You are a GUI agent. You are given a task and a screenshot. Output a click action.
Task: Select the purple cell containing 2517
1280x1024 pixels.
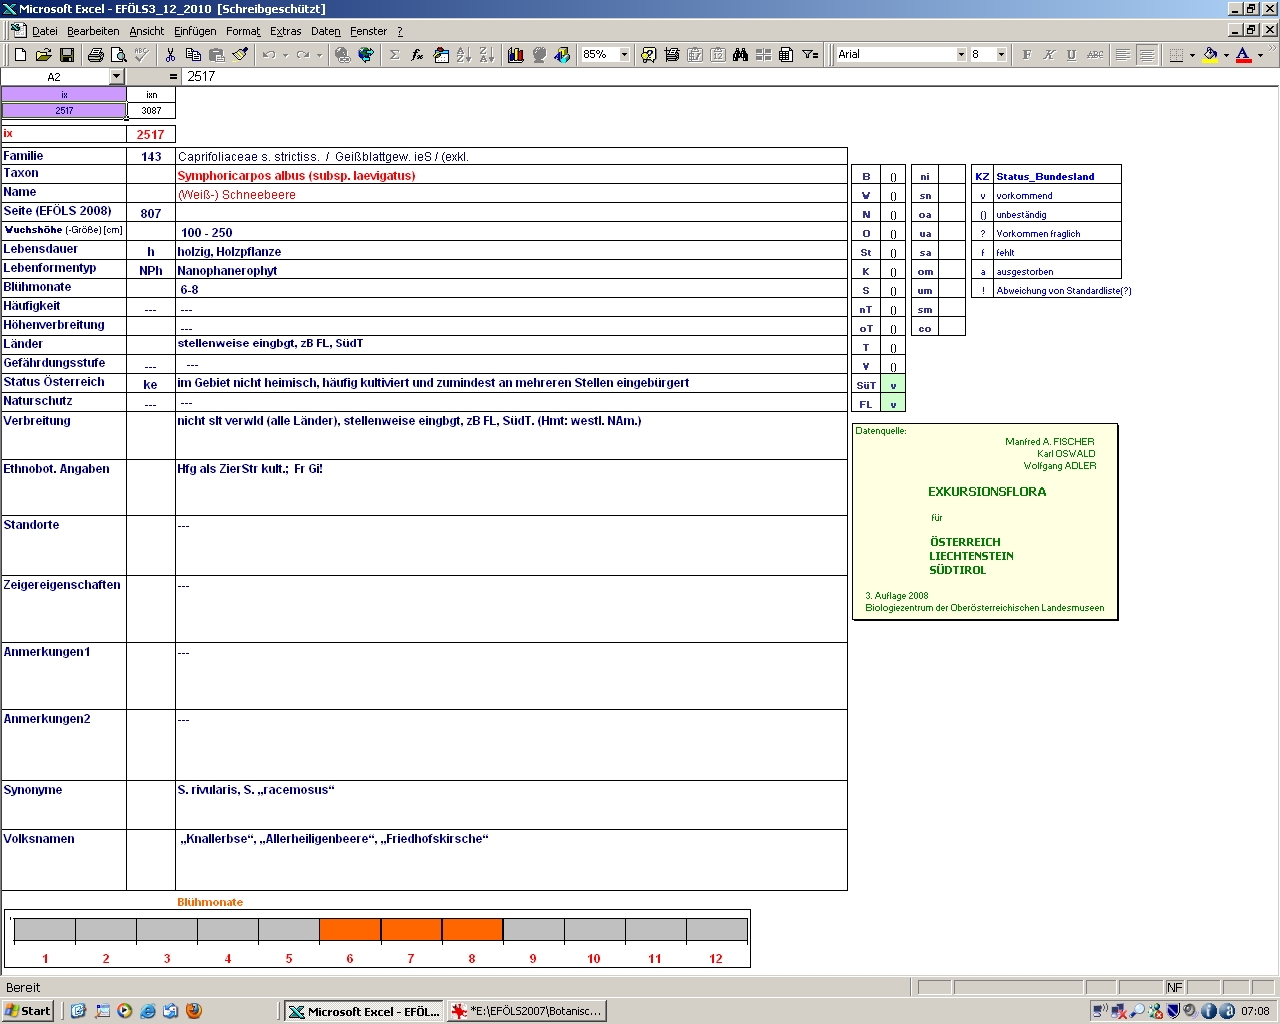click(64, 111)
